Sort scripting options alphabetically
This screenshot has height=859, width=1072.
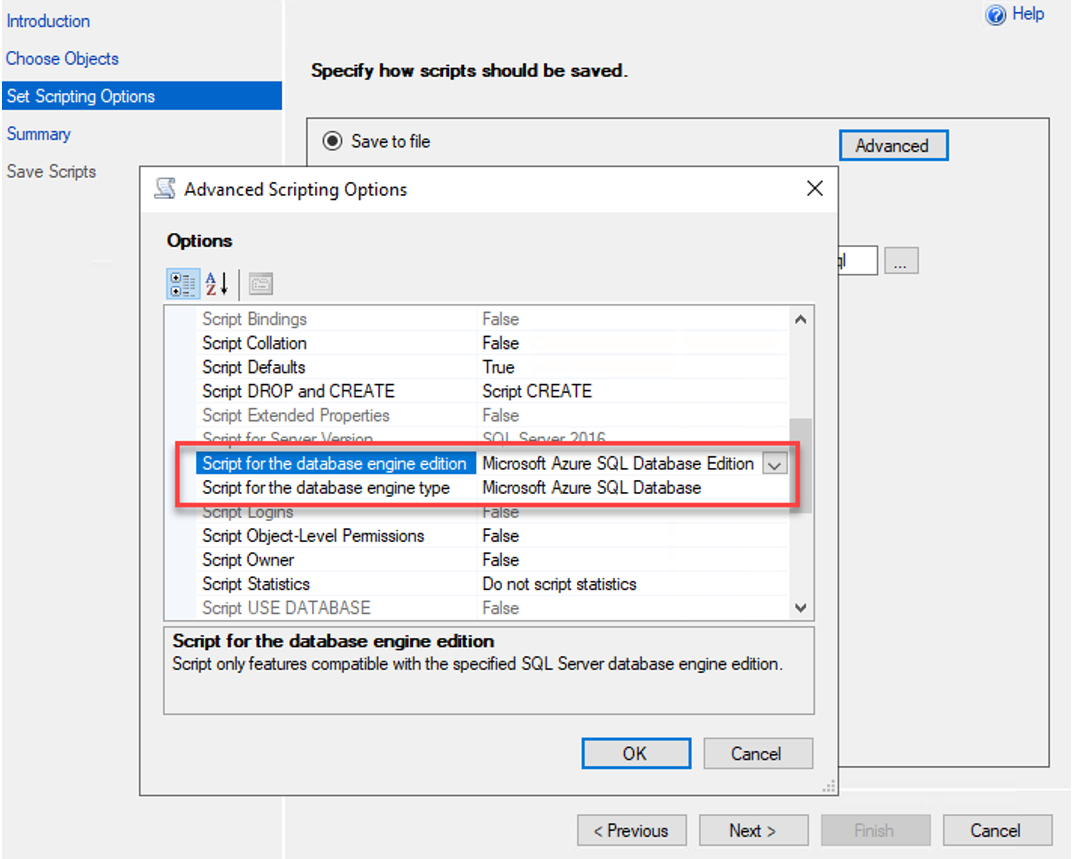tap(215, 283)
